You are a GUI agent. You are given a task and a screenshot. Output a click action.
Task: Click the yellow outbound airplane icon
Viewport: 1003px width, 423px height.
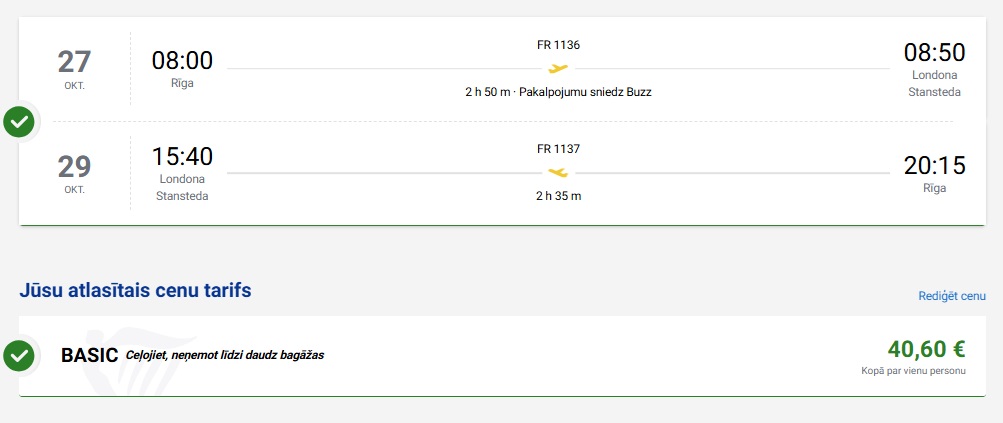558,68
